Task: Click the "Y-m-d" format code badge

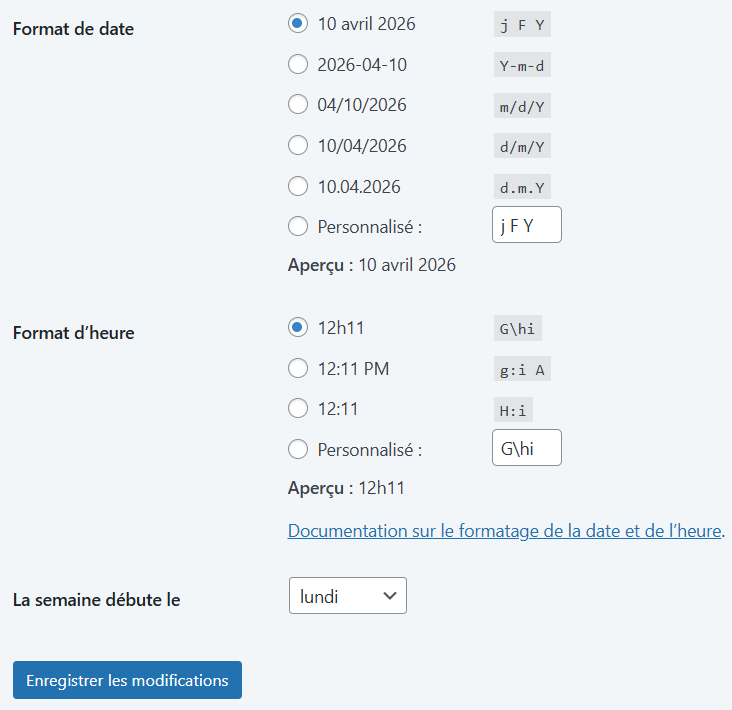Action: coord(523,66)
